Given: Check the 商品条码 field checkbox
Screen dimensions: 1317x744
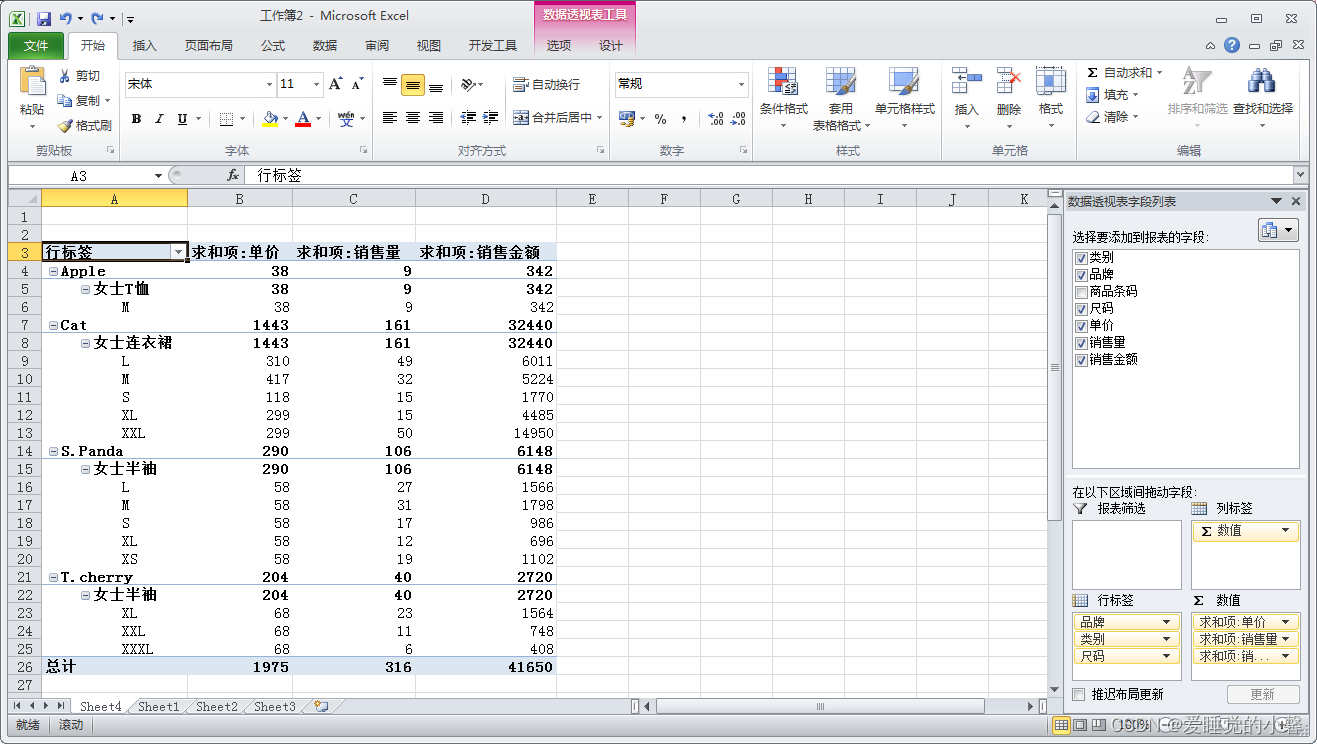Looking at the screenshot, I should click(x=1081, y=292).
